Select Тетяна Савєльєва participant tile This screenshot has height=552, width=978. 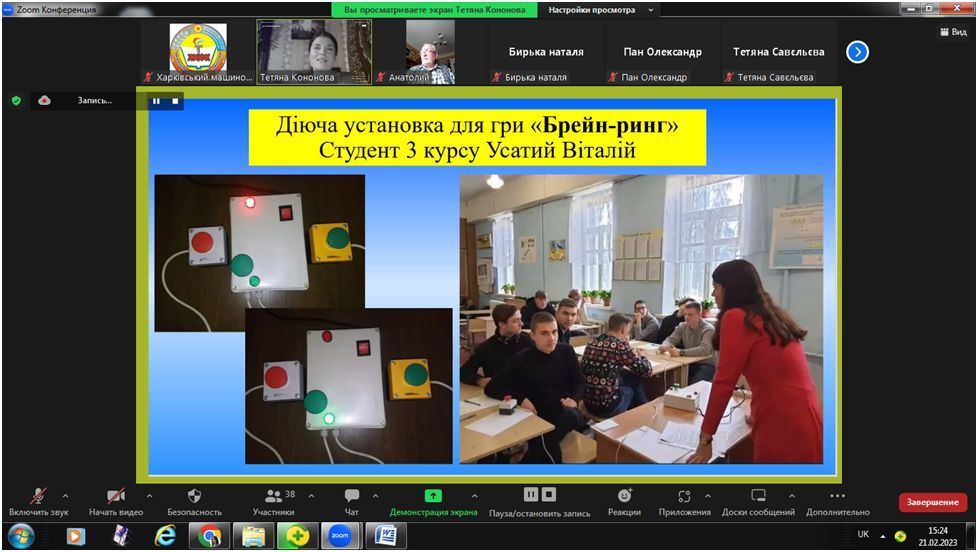(x=778, y=52)
